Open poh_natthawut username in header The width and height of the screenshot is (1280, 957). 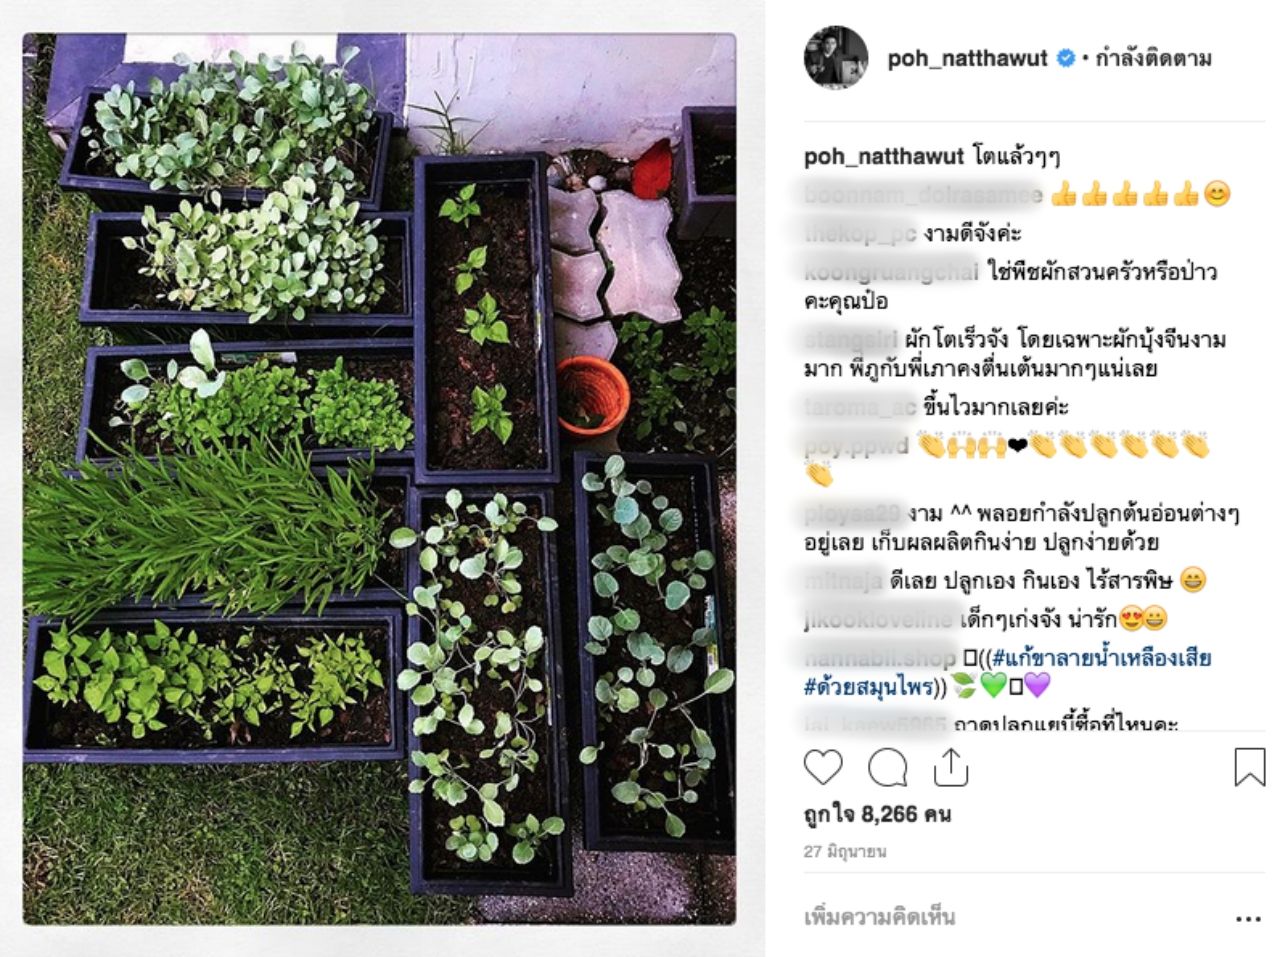(x=967, y=58)
